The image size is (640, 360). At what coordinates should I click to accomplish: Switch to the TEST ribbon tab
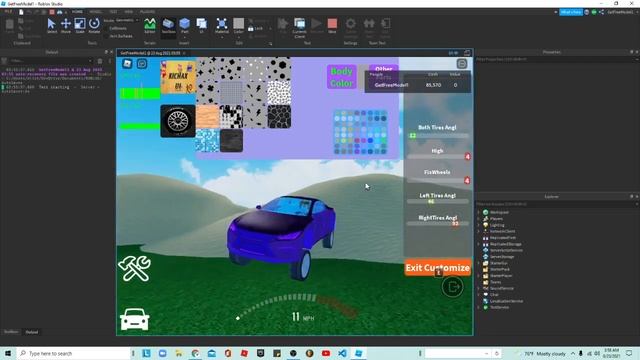[x=113, y=12]
